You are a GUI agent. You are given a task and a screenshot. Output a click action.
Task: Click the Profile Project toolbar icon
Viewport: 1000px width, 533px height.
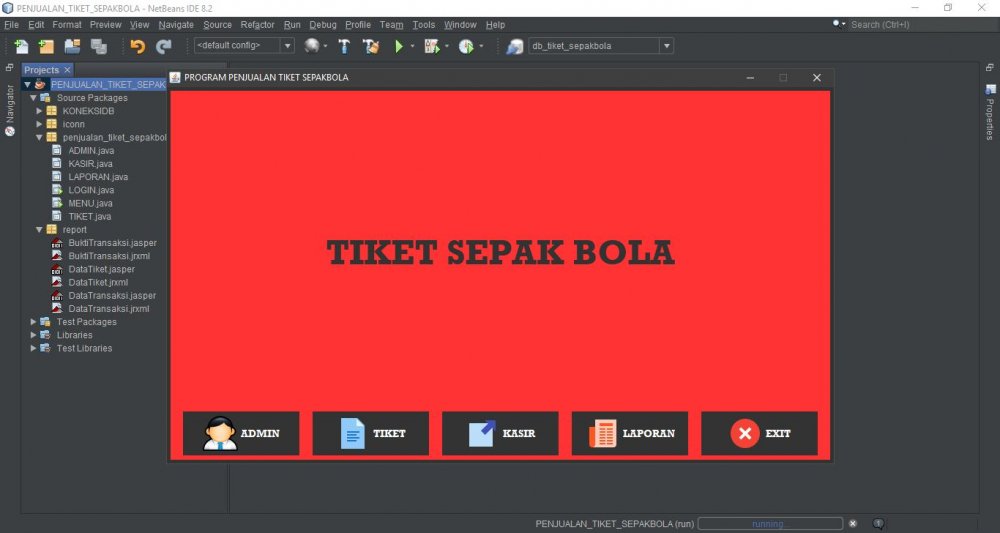coord(466,46)
